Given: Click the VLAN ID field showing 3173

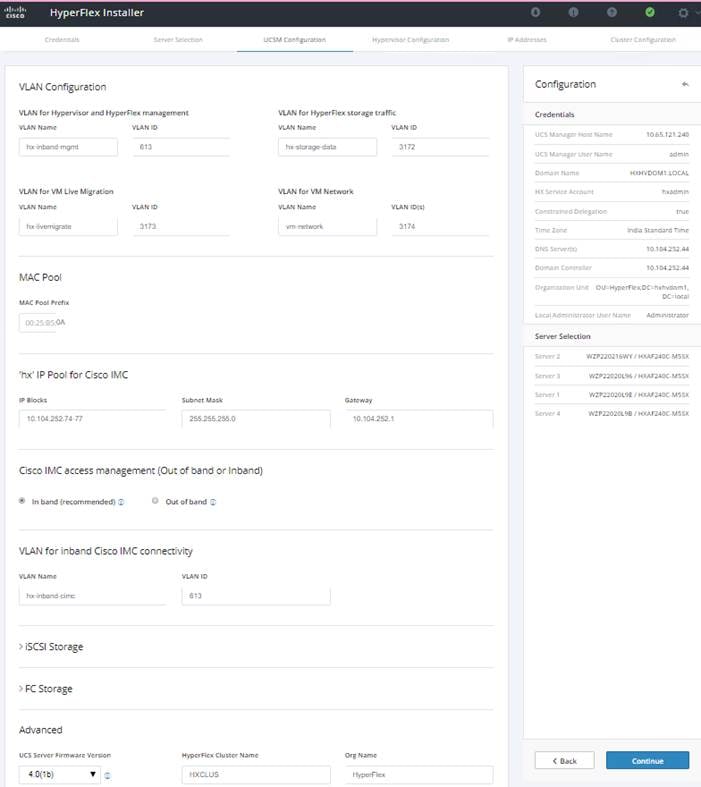Looking at the screenshot, I should click(181, 226).
